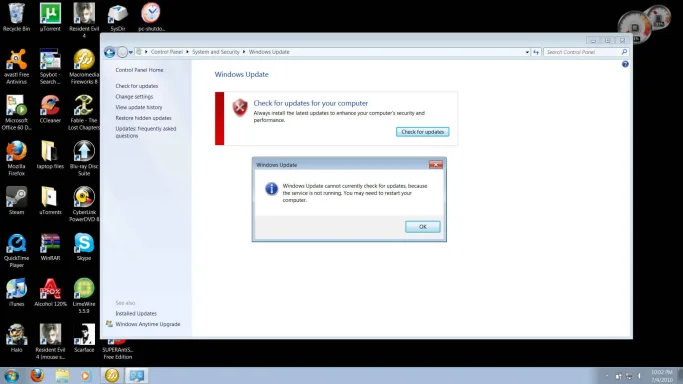
Task: Open Change settings in sidebar
Action: click(x=134, y=97)
